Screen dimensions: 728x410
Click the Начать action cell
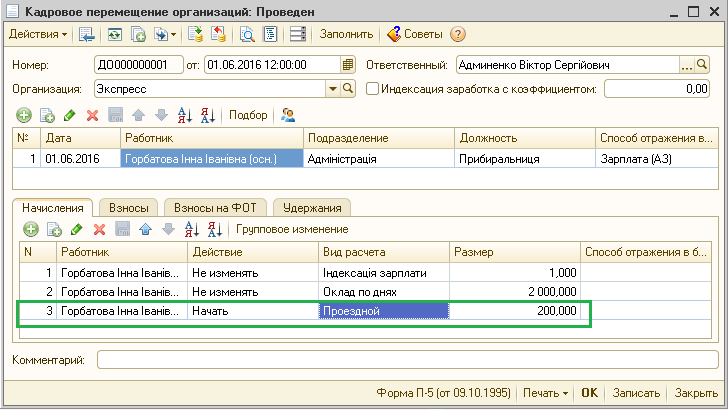click(x=253, y=311)
